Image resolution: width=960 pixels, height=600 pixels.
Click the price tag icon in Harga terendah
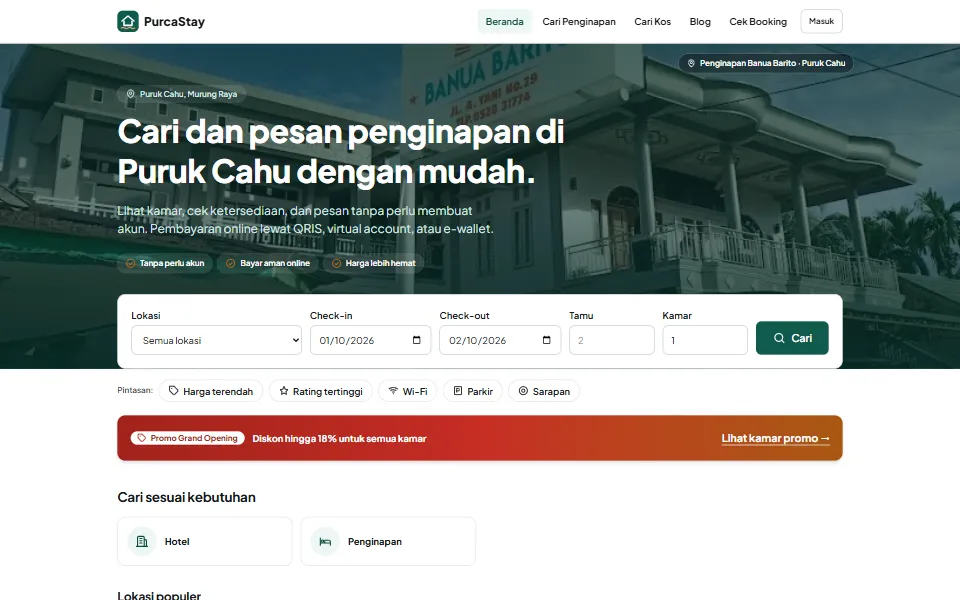173,391
